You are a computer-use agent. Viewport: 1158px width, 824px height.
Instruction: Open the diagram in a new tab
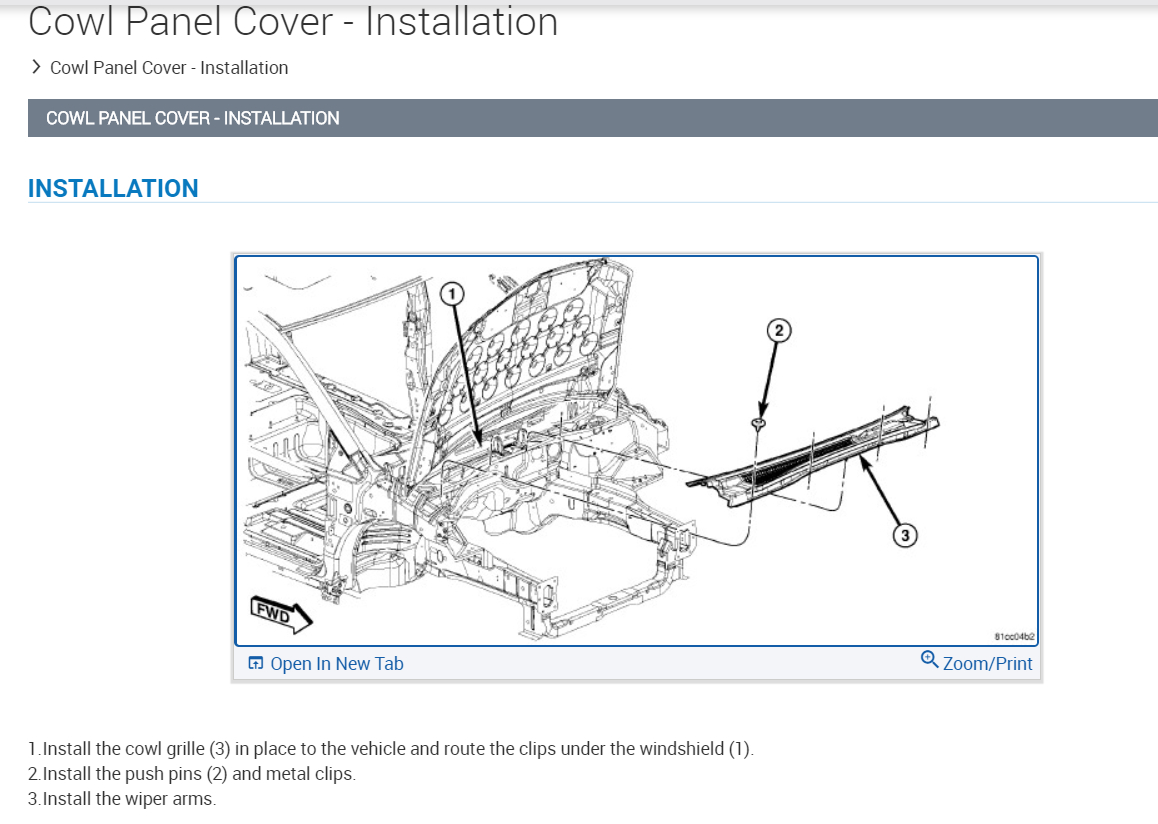[x=326, y=663]
